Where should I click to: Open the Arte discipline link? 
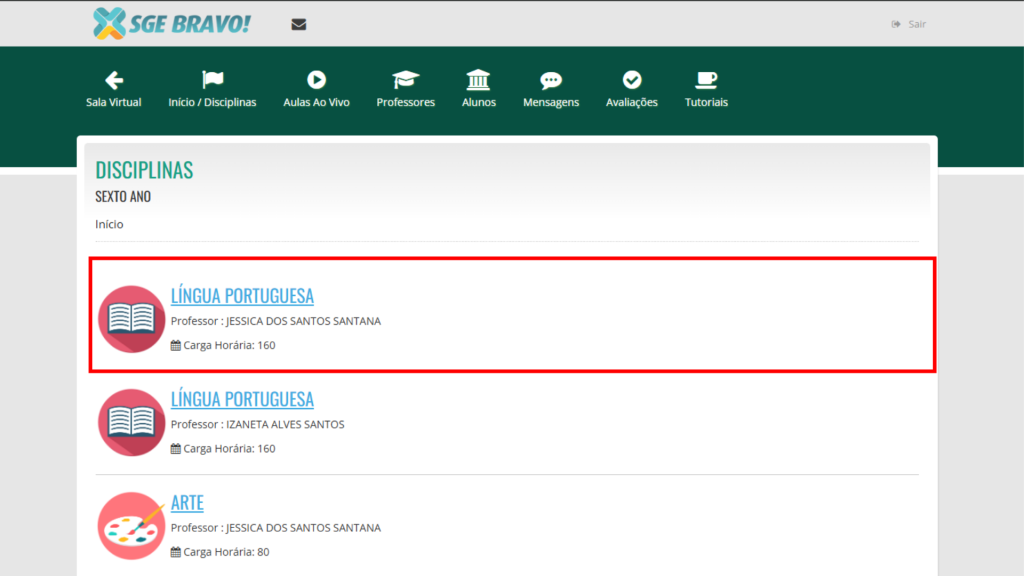tap(187, 502)
